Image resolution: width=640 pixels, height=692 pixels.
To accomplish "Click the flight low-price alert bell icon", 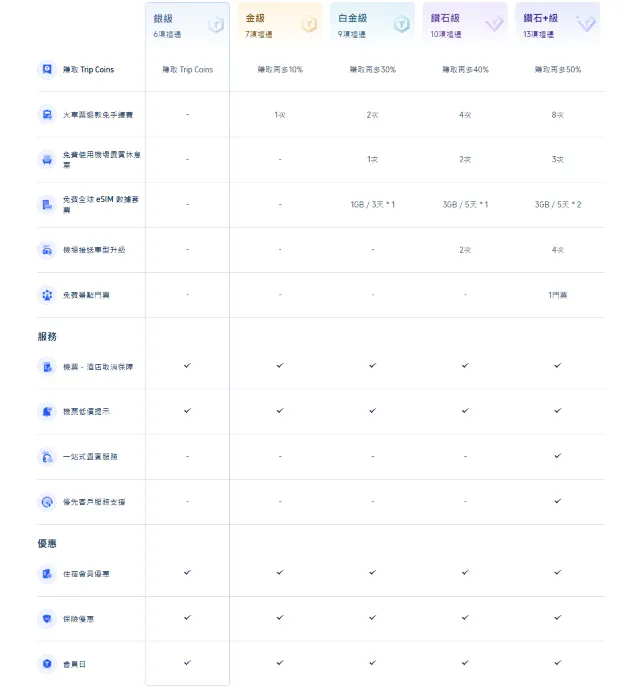I will click(x=47, y=412).
